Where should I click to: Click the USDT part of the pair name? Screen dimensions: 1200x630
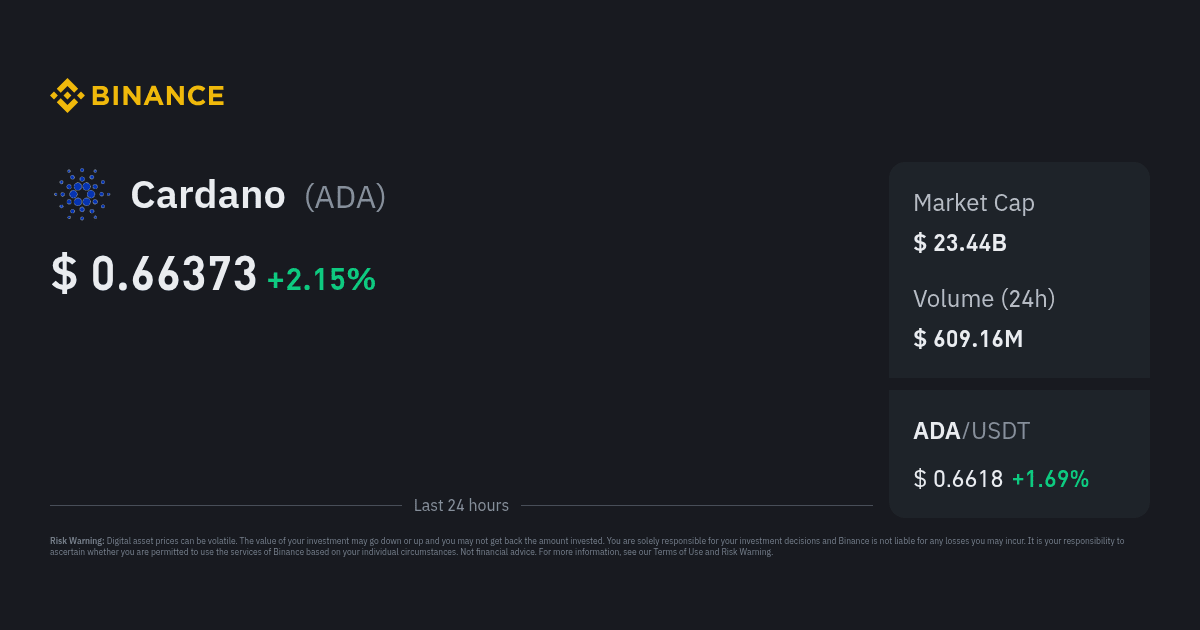point(1001,431)
